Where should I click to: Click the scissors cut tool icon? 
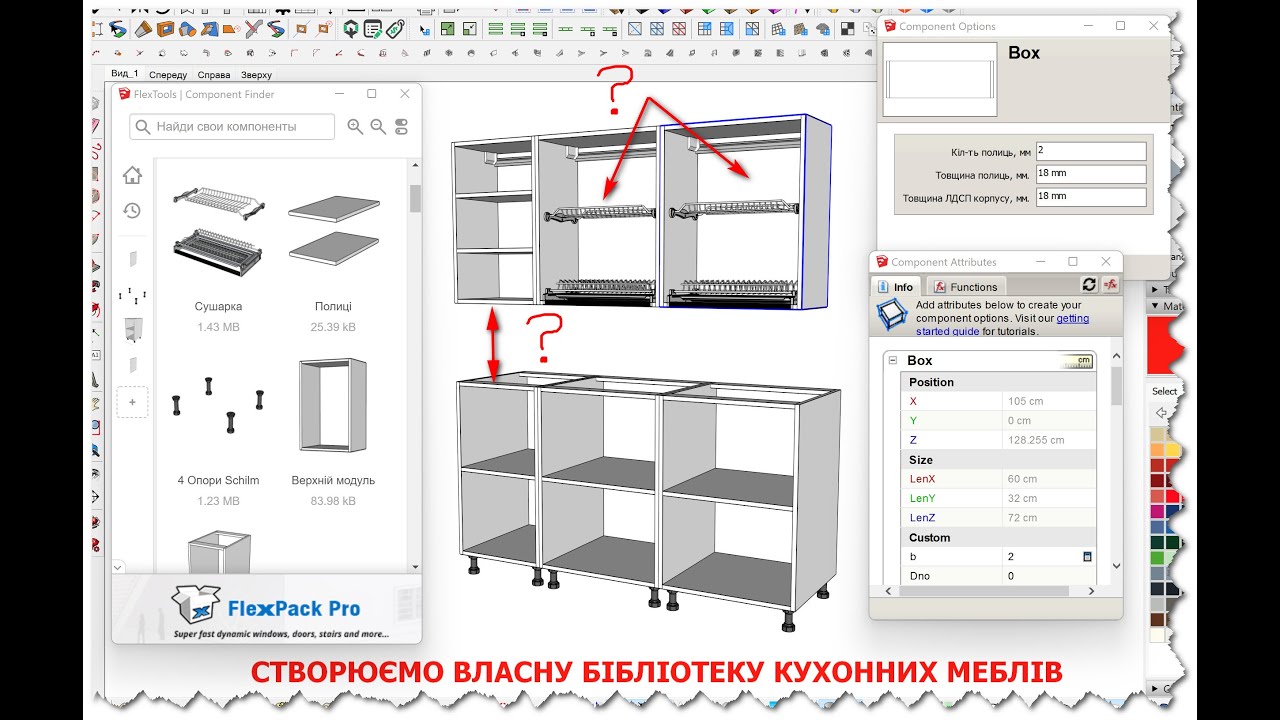252,29
